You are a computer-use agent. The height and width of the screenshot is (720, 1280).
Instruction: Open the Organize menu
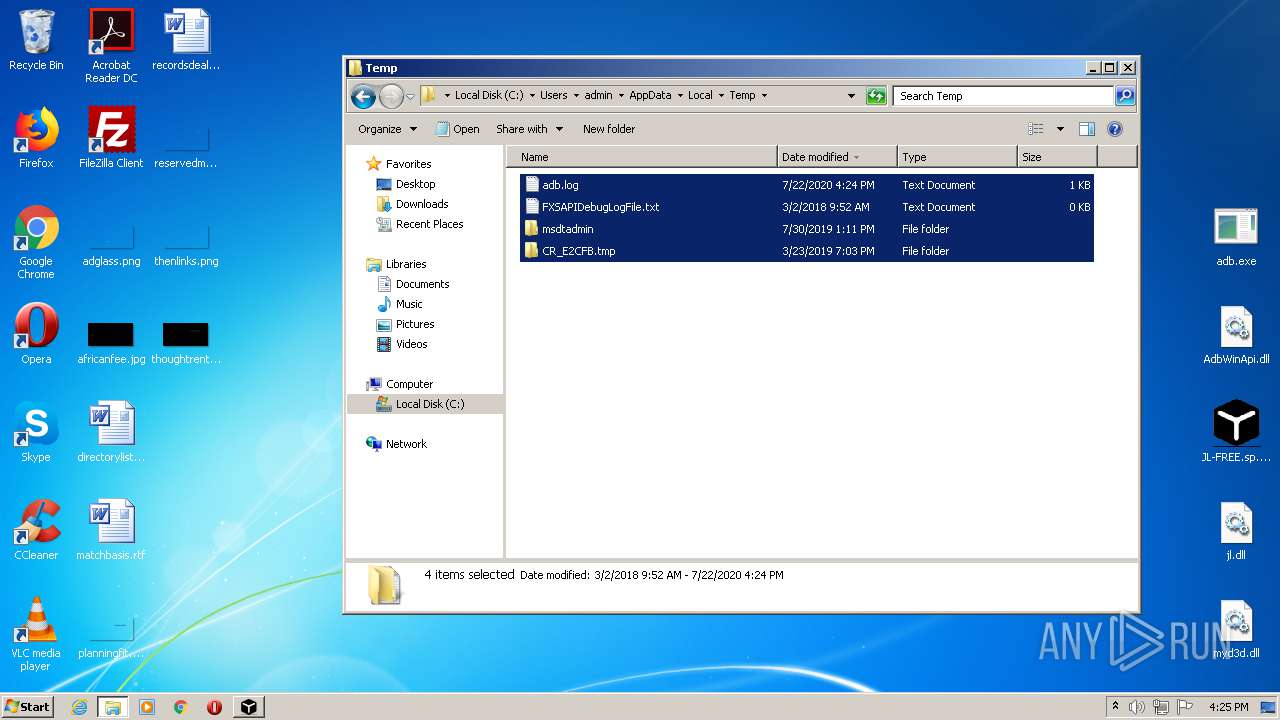(x=387, y=129)
